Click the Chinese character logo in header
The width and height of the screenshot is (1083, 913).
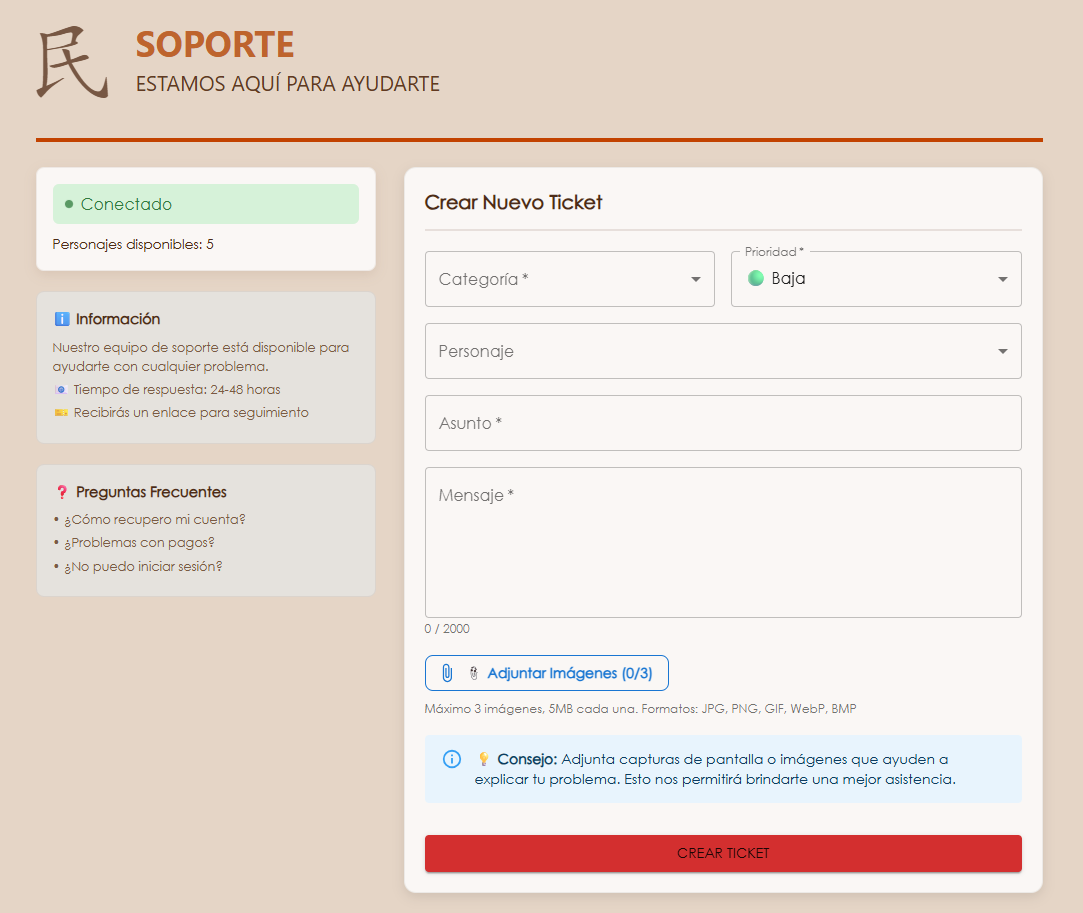click(x=72, y=64)
